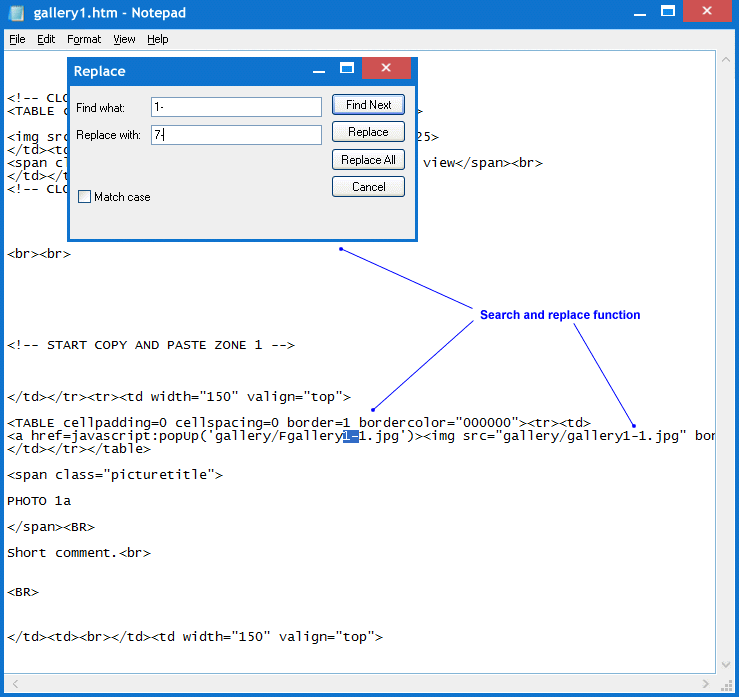The width and height of the screenshot is (739, 697).
Task: Click the '</td></tr></table>' line
Action: [x=79, y=449]
